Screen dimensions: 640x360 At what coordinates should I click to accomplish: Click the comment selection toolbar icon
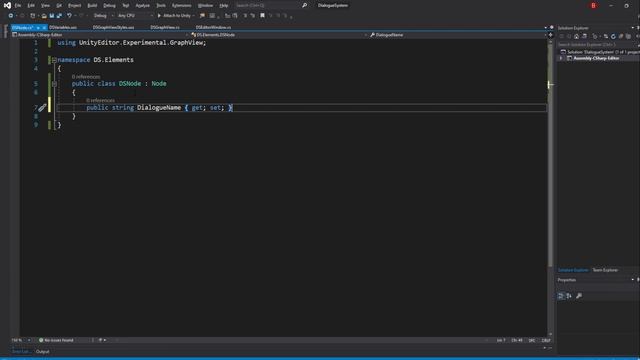tap(245, 16)
